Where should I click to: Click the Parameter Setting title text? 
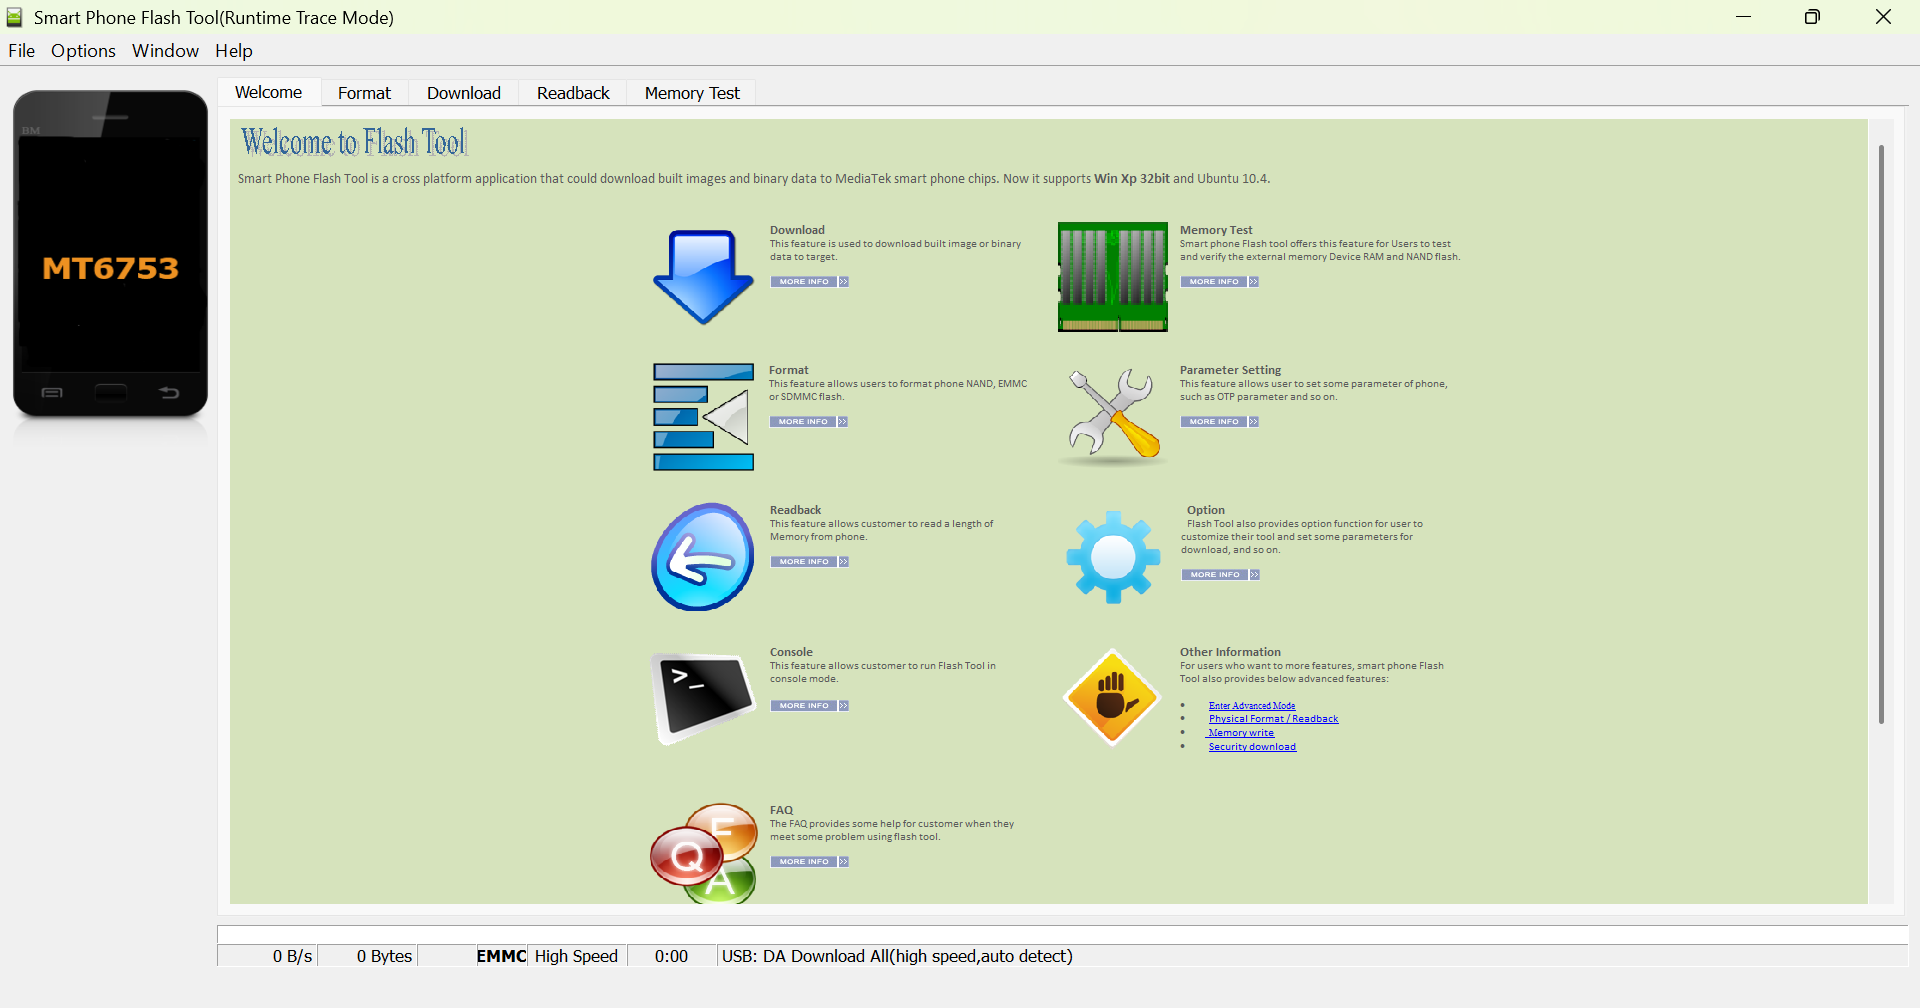pyautogui.click(x=1230, y=370)
